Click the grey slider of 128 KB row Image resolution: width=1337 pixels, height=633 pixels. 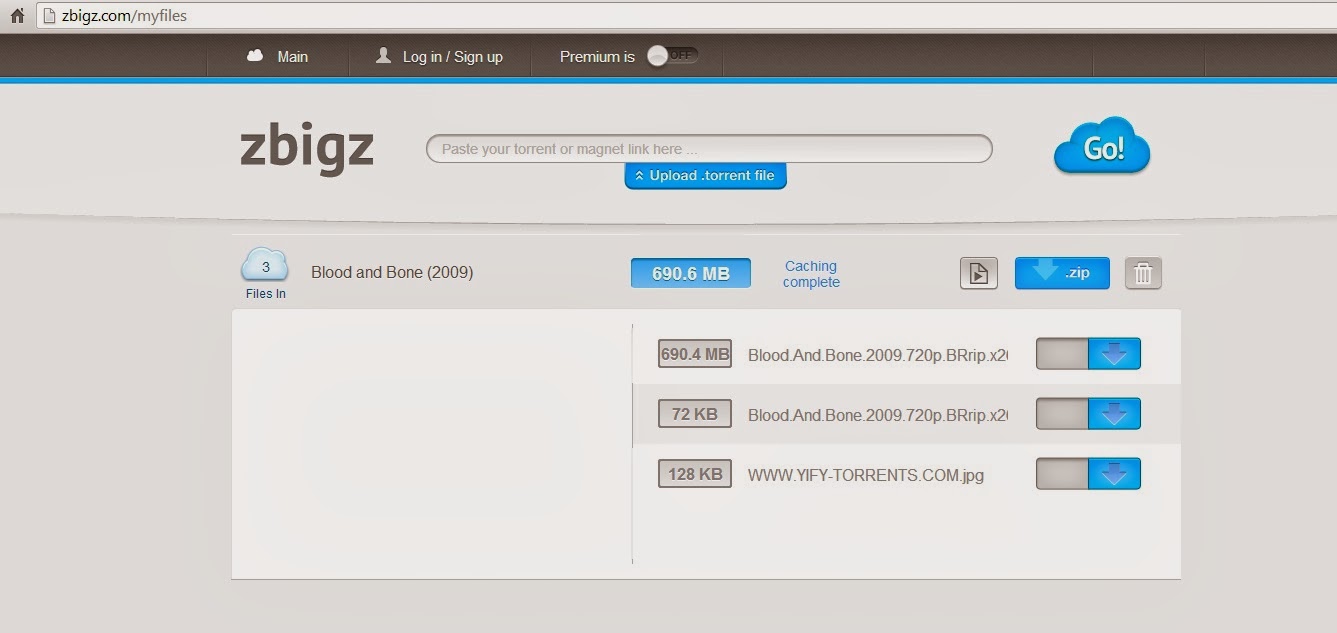coord(1062,474)
